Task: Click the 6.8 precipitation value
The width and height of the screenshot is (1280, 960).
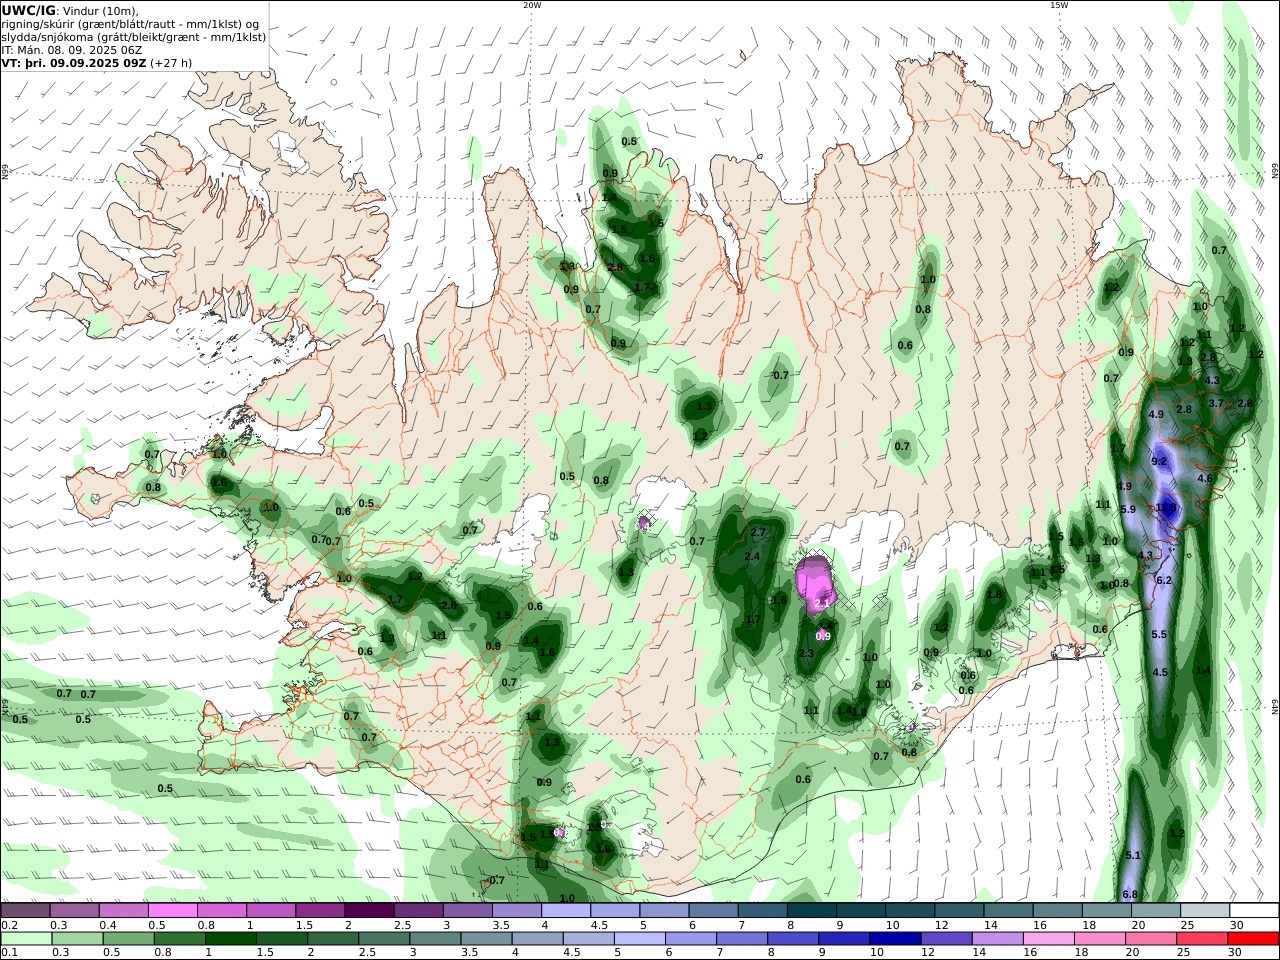Action: click(1130, 894)
